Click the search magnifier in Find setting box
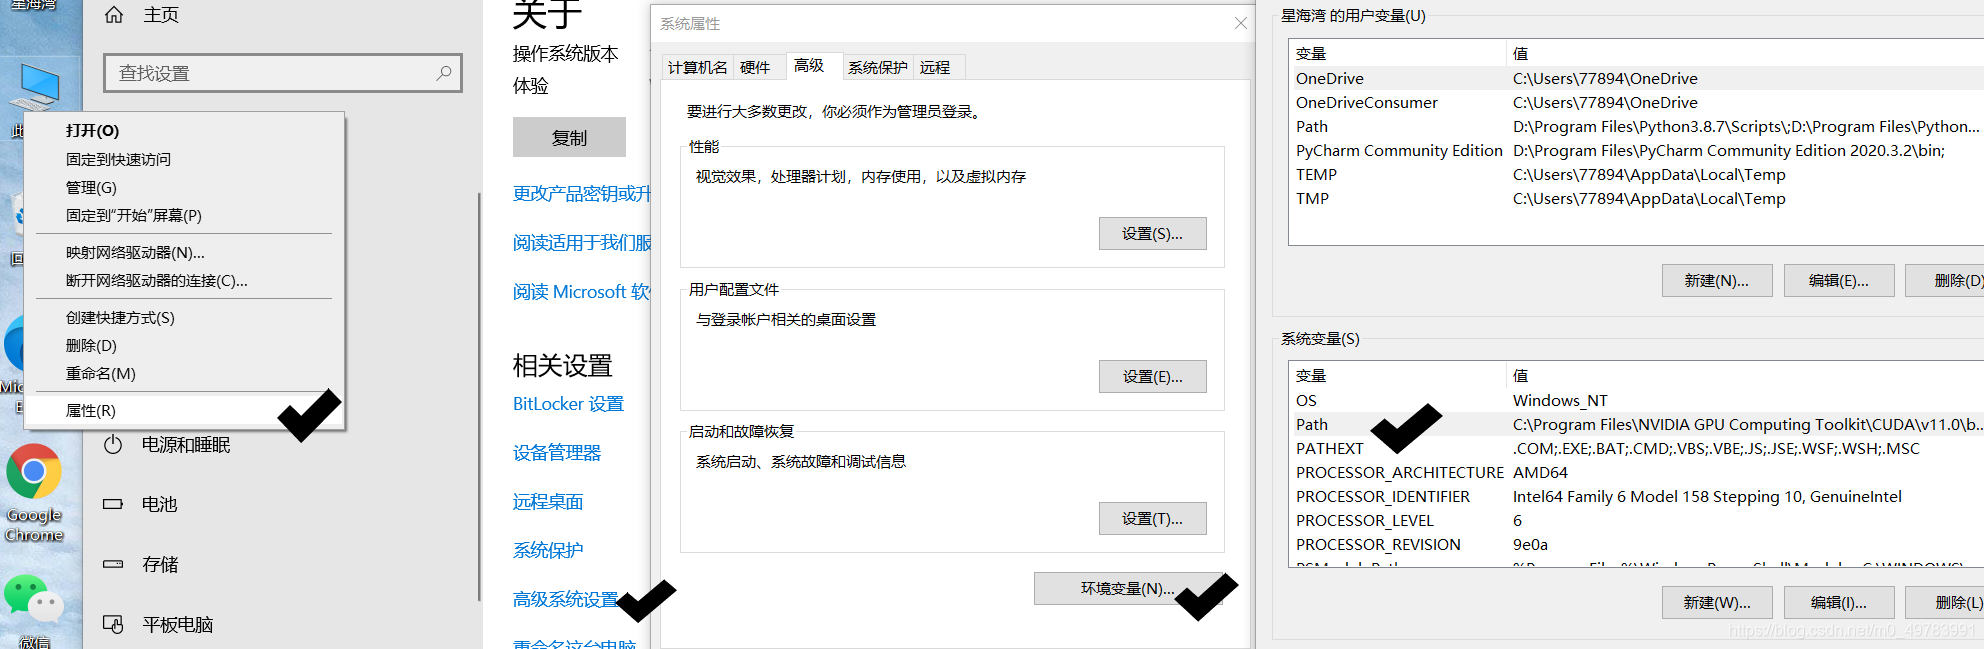The width and height of the screenshot is (1984, 649). [444, 73]
